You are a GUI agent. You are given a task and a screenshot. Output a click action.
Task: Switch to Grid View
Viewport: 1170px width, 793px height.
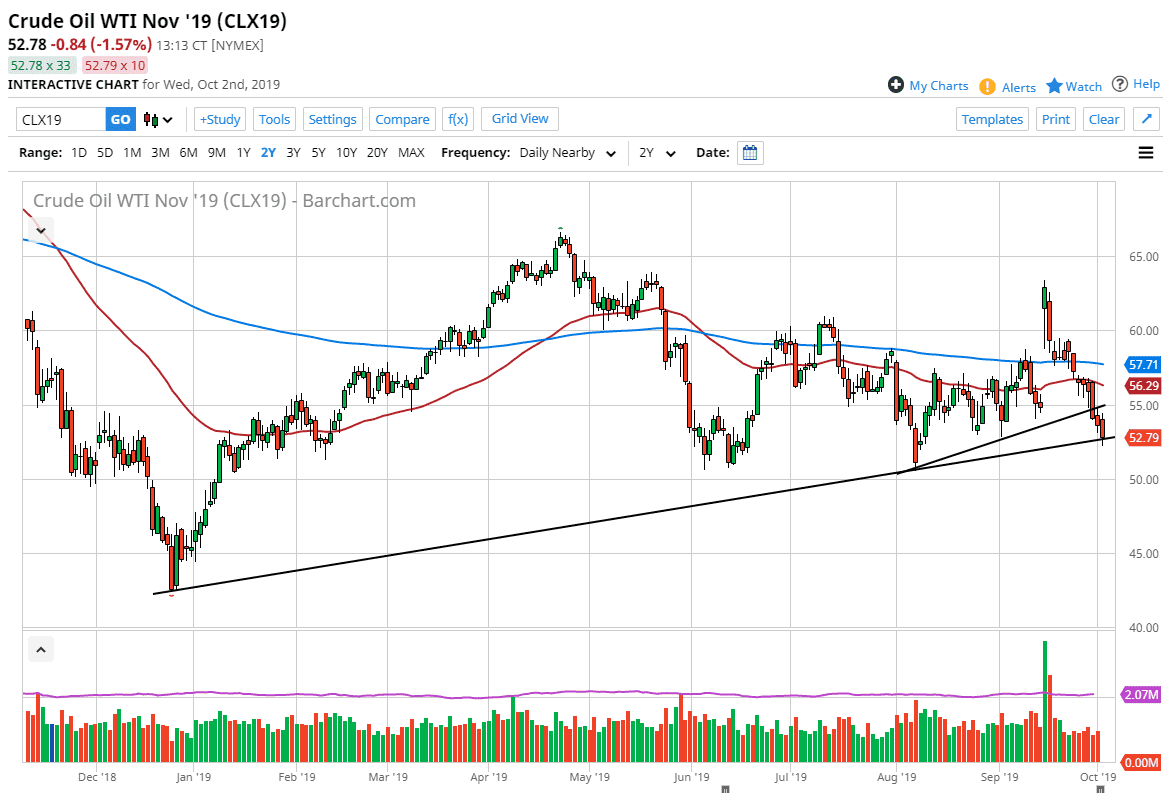coord(519,118)
